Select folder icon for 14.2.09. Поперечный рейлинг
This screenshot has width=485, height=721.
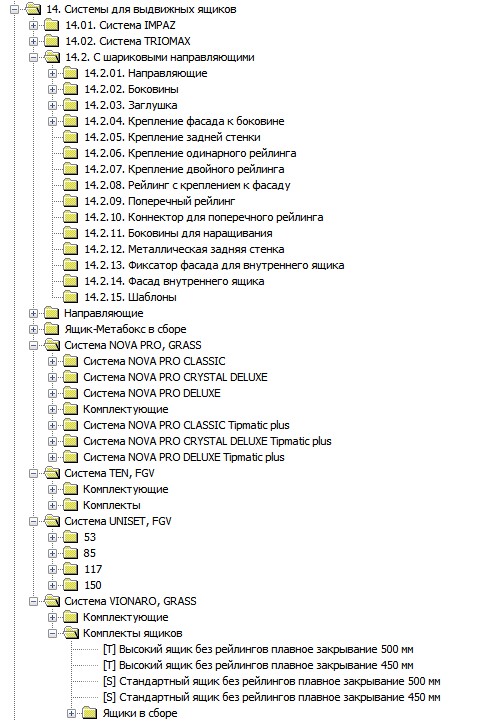click(70, 201)
